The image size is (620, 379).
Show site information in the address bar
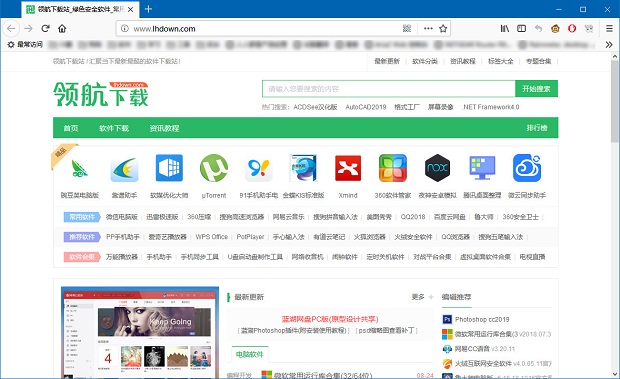pos(125,28)
